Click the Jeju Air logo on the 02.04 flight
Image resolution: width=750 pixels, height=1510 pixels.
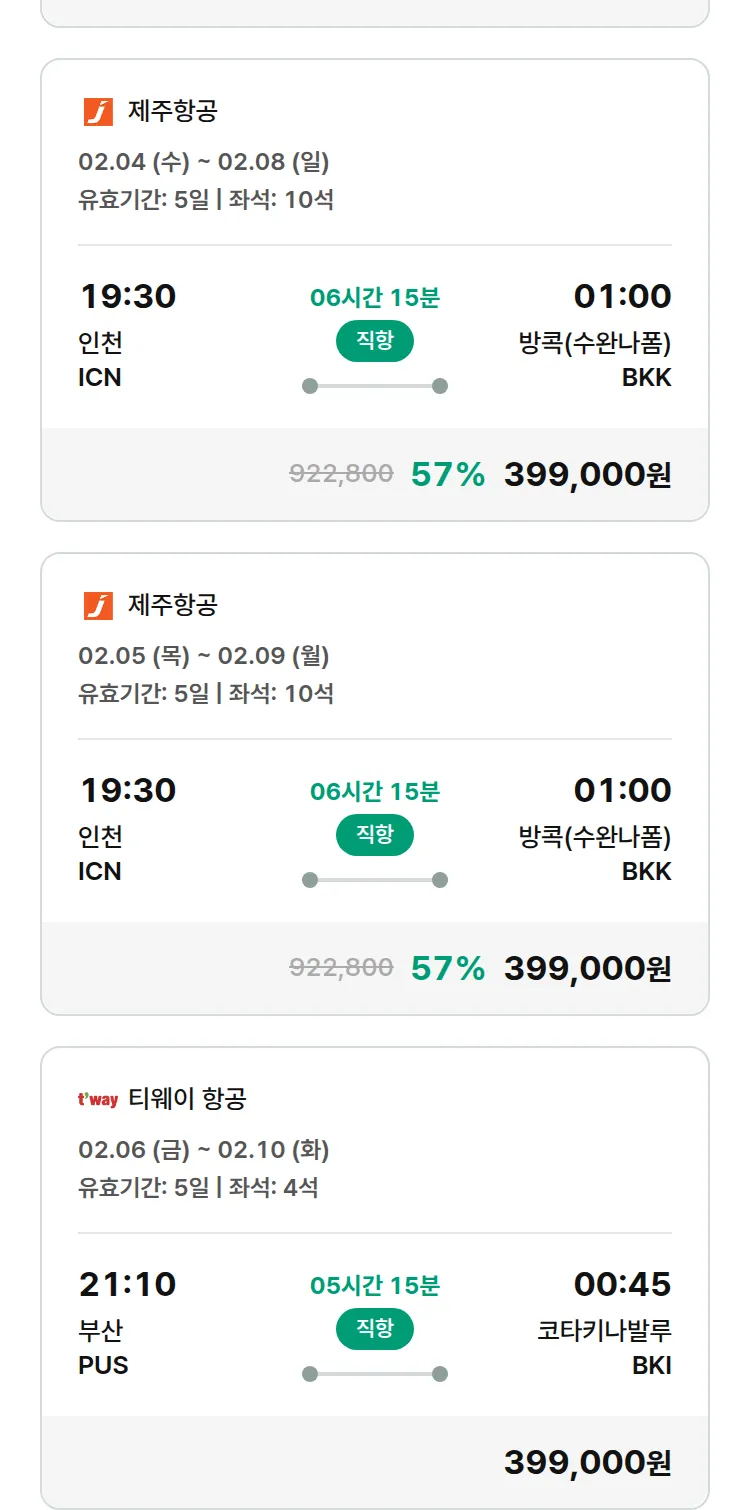98,111
